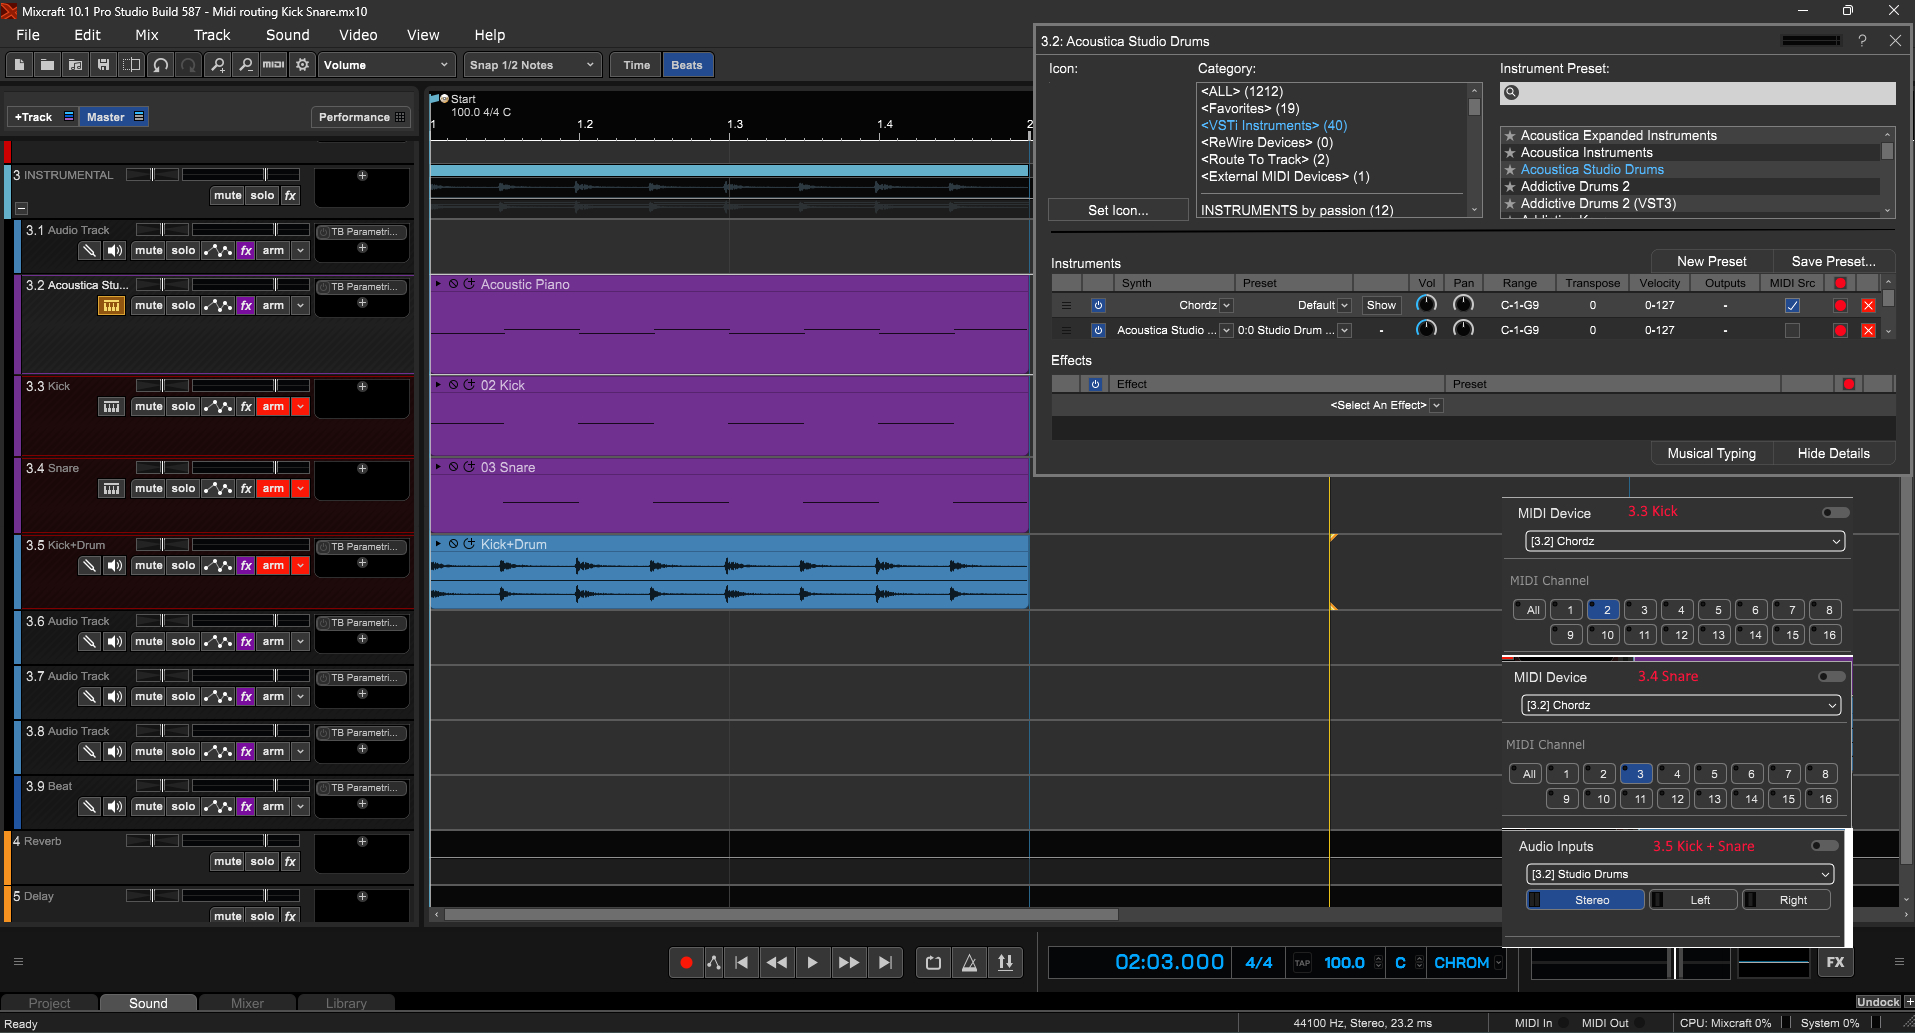This screenshot has width=1915, height=1033.
Task: Click the Hide Details button
Action: 1833,453
